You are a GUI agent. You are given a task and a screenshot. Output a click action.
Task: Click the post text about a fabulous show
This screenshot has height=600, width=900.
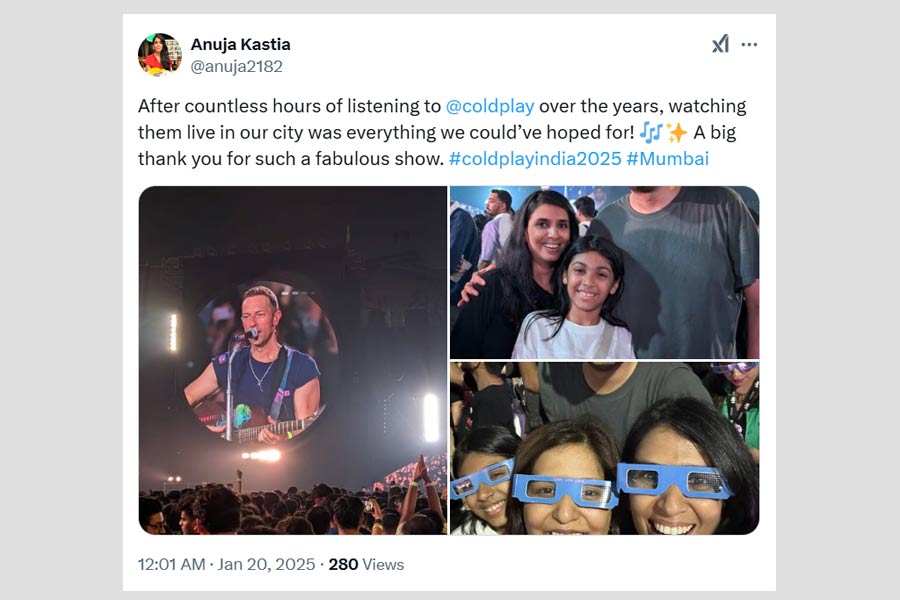coord(290,159)
